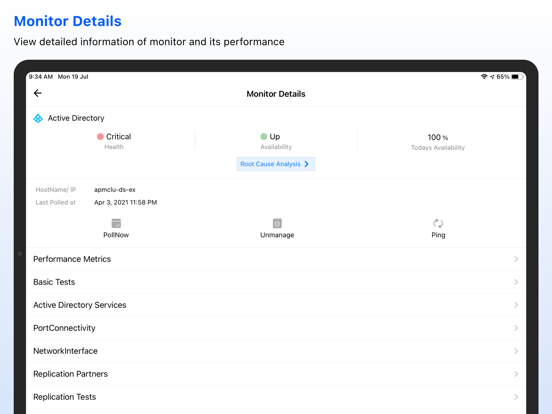Screen dimensions: 552x414
Task: Click the Health label under Critical
Action: (114, 147)
